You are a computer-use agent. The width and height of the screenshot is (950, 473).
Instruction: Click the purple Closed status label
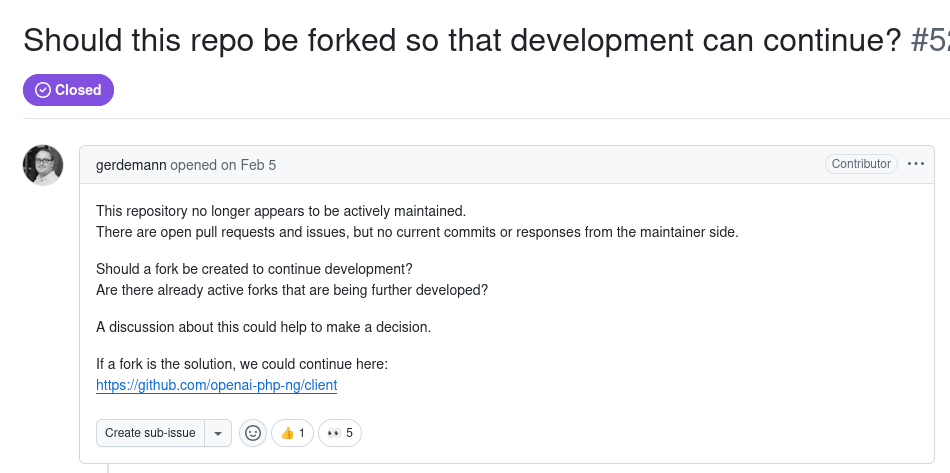[69, 90]
